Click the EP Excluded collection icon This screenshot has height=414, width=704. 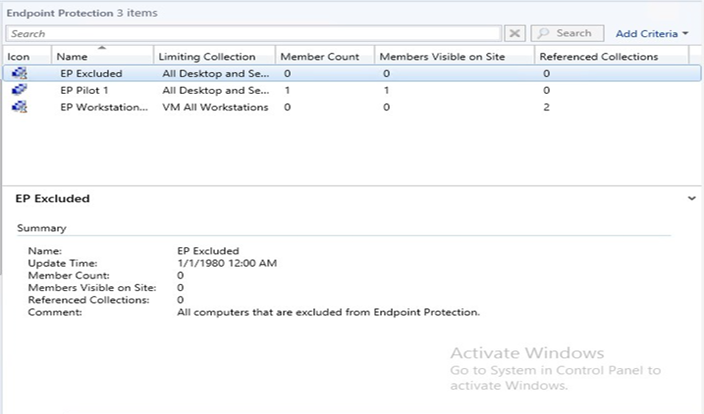pyautogui.click(x=21, y=74)
